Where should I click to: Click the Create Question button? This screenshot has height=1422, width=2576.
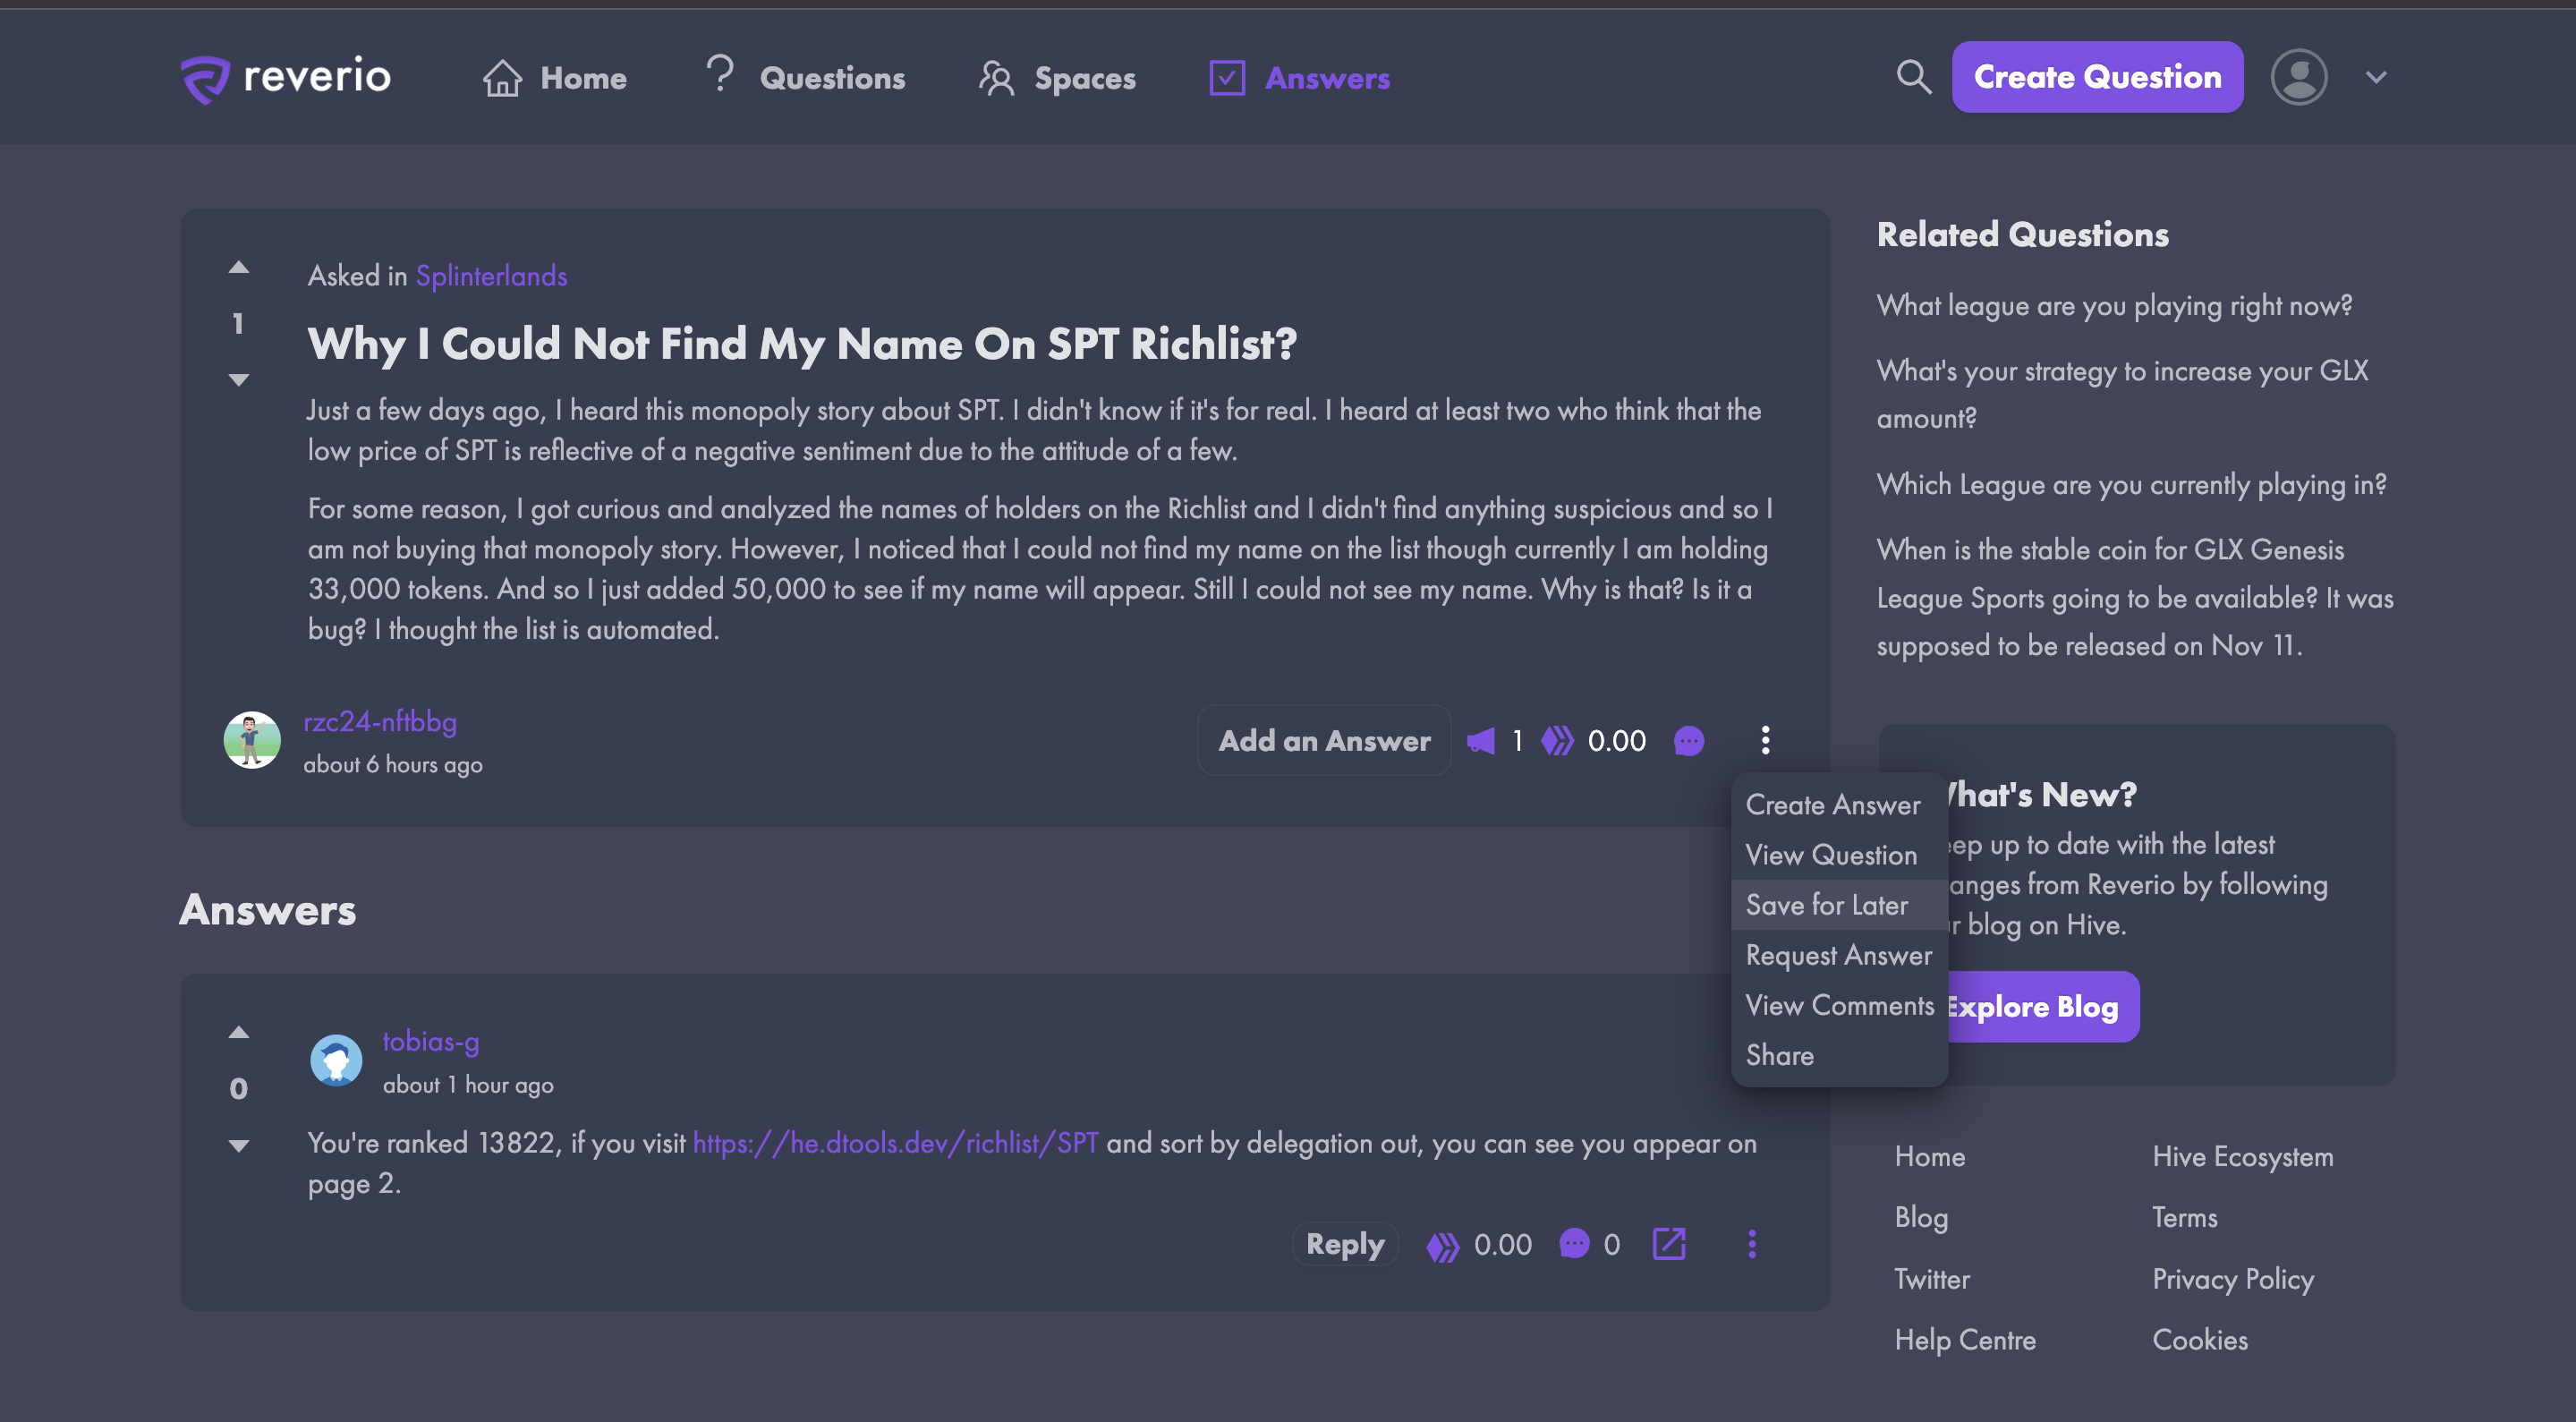(2097, 77)
